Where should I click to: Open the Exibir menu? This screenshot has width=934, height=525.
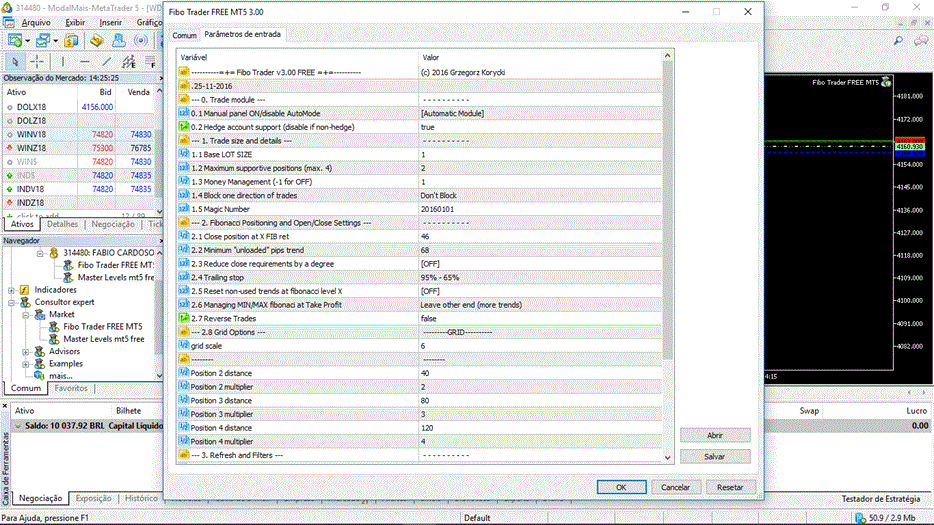point(75,22)
